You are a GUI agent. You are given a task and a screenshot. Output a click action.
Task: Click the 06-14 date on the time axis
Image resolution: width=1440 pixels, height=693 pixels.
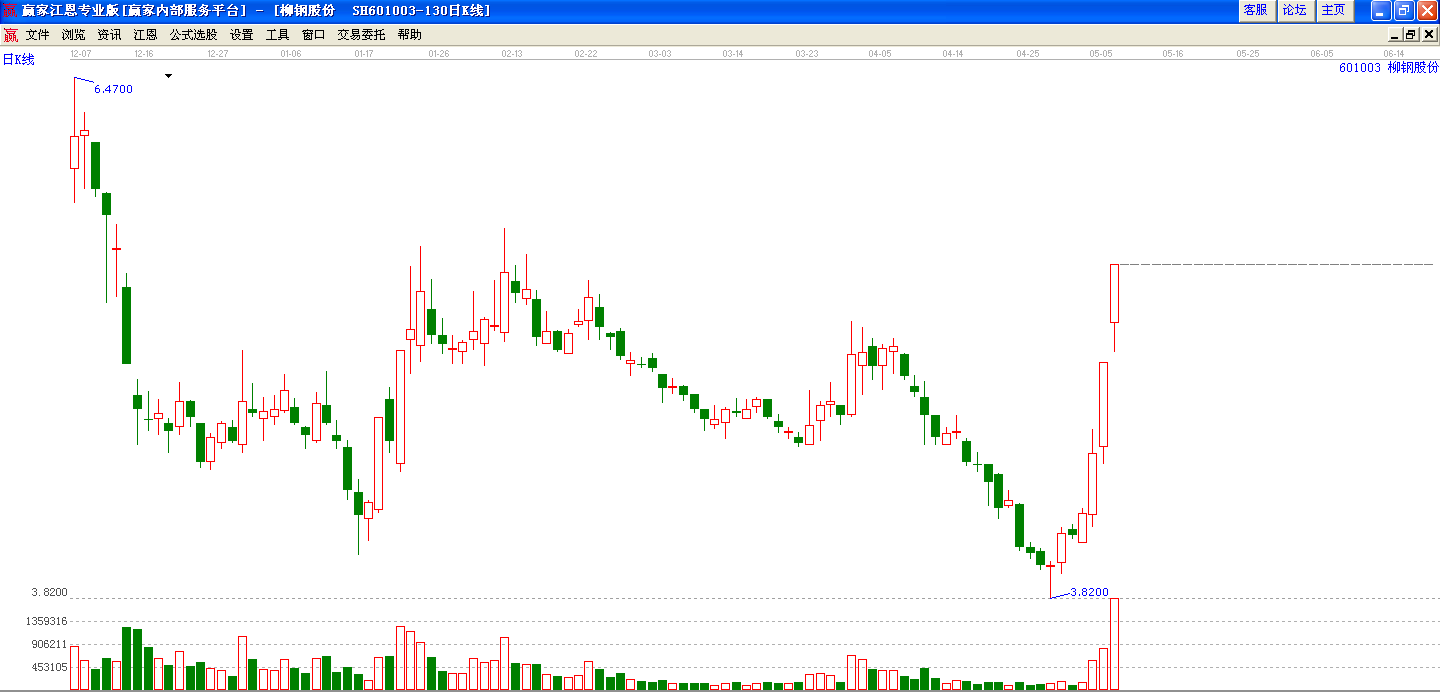1395,53
